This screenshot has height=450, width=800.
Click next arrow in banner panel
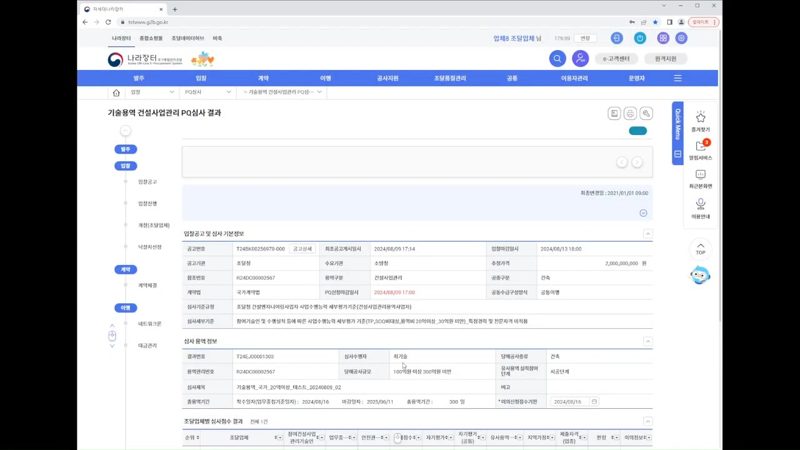point(637,162)
